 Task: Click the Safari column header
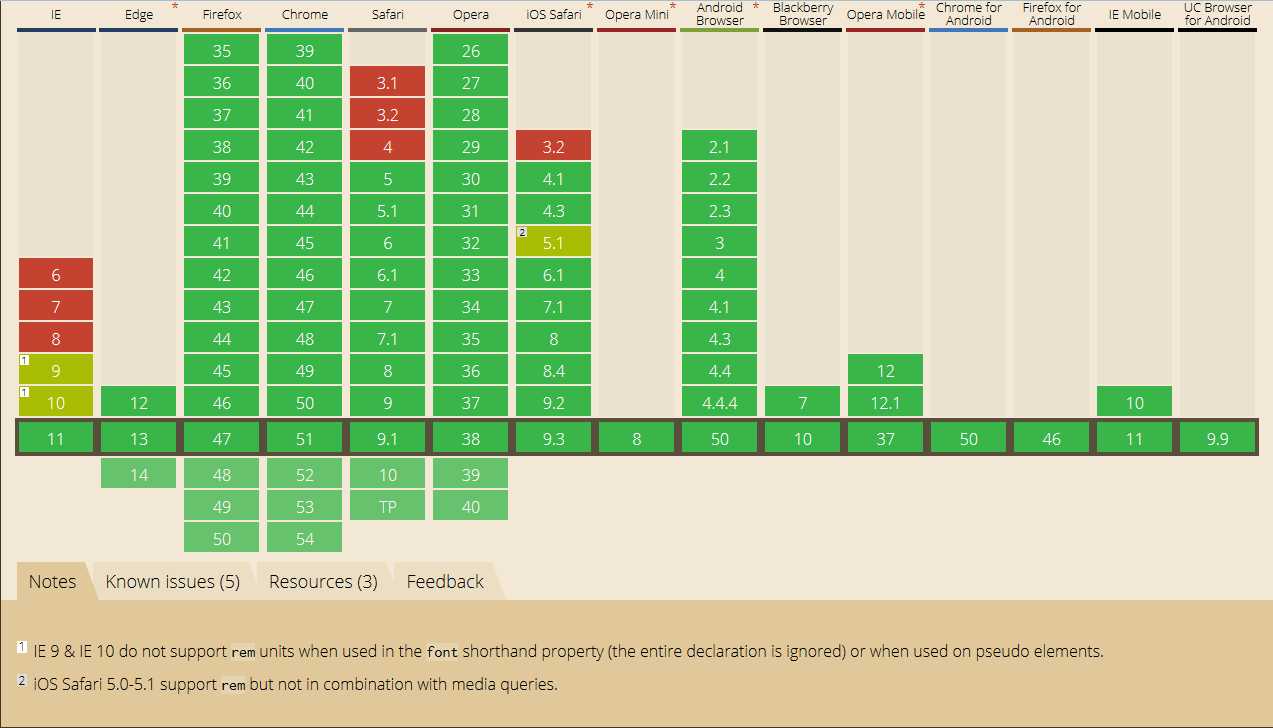388,15
